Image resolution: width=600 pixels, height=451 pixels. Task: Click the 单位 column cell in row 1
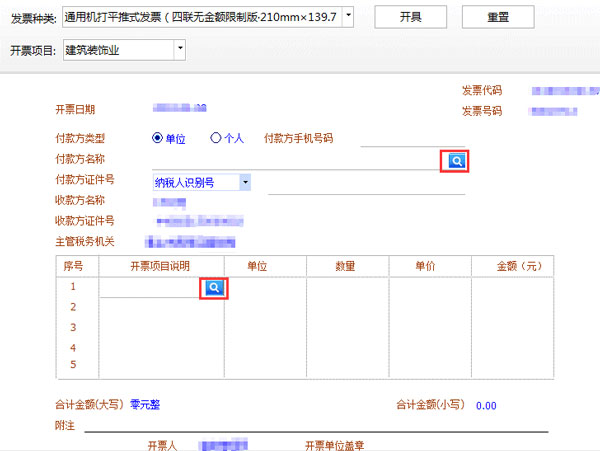265,288
